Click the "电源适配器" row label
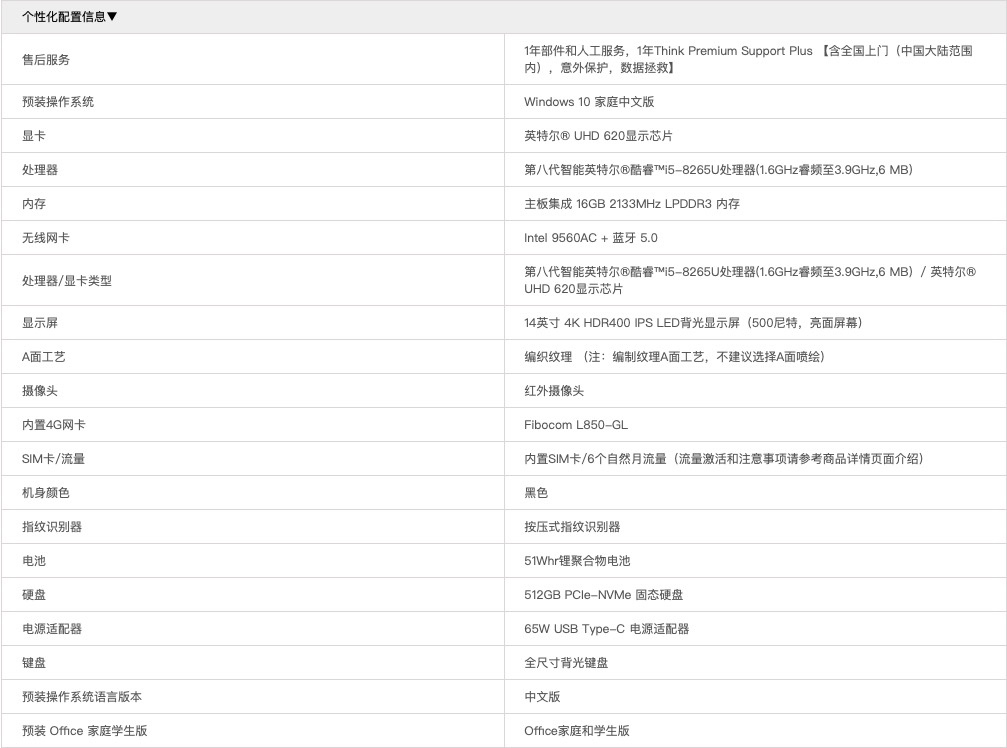Screen dimensions: 1007x748 coord(52,629)
